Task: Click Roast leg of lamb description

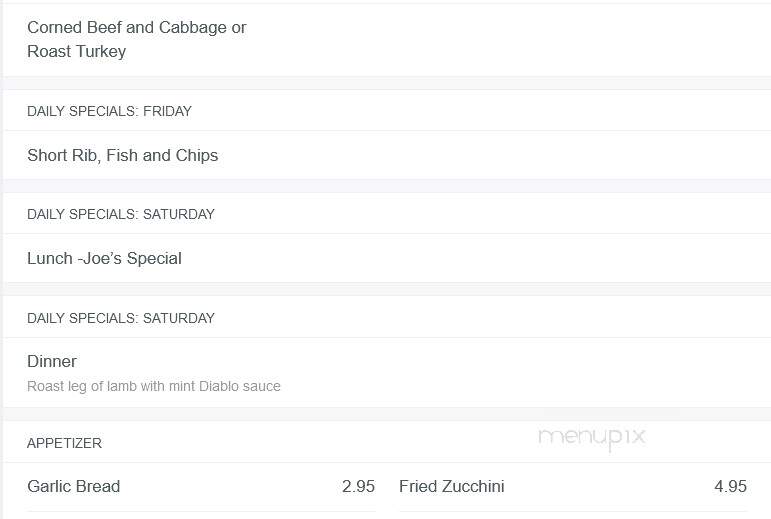Action: click(x=154, y=386)
